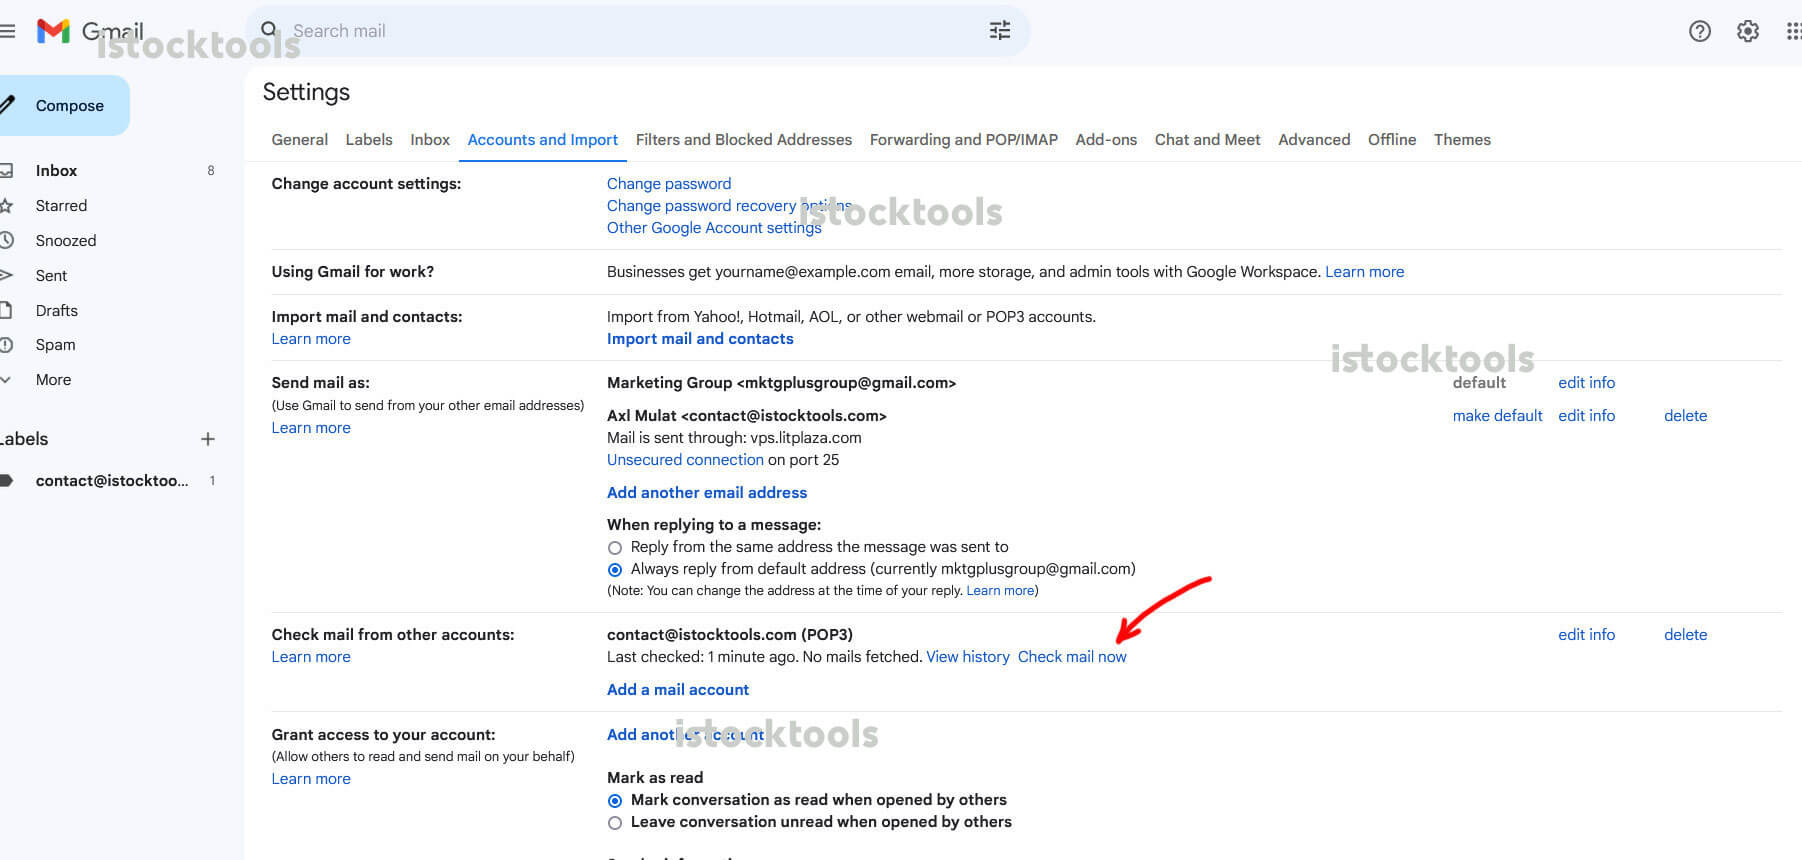Select Mark conversation as read option
The width and height of the screenshot is (1802, 860).
click(x=615, y=801)
